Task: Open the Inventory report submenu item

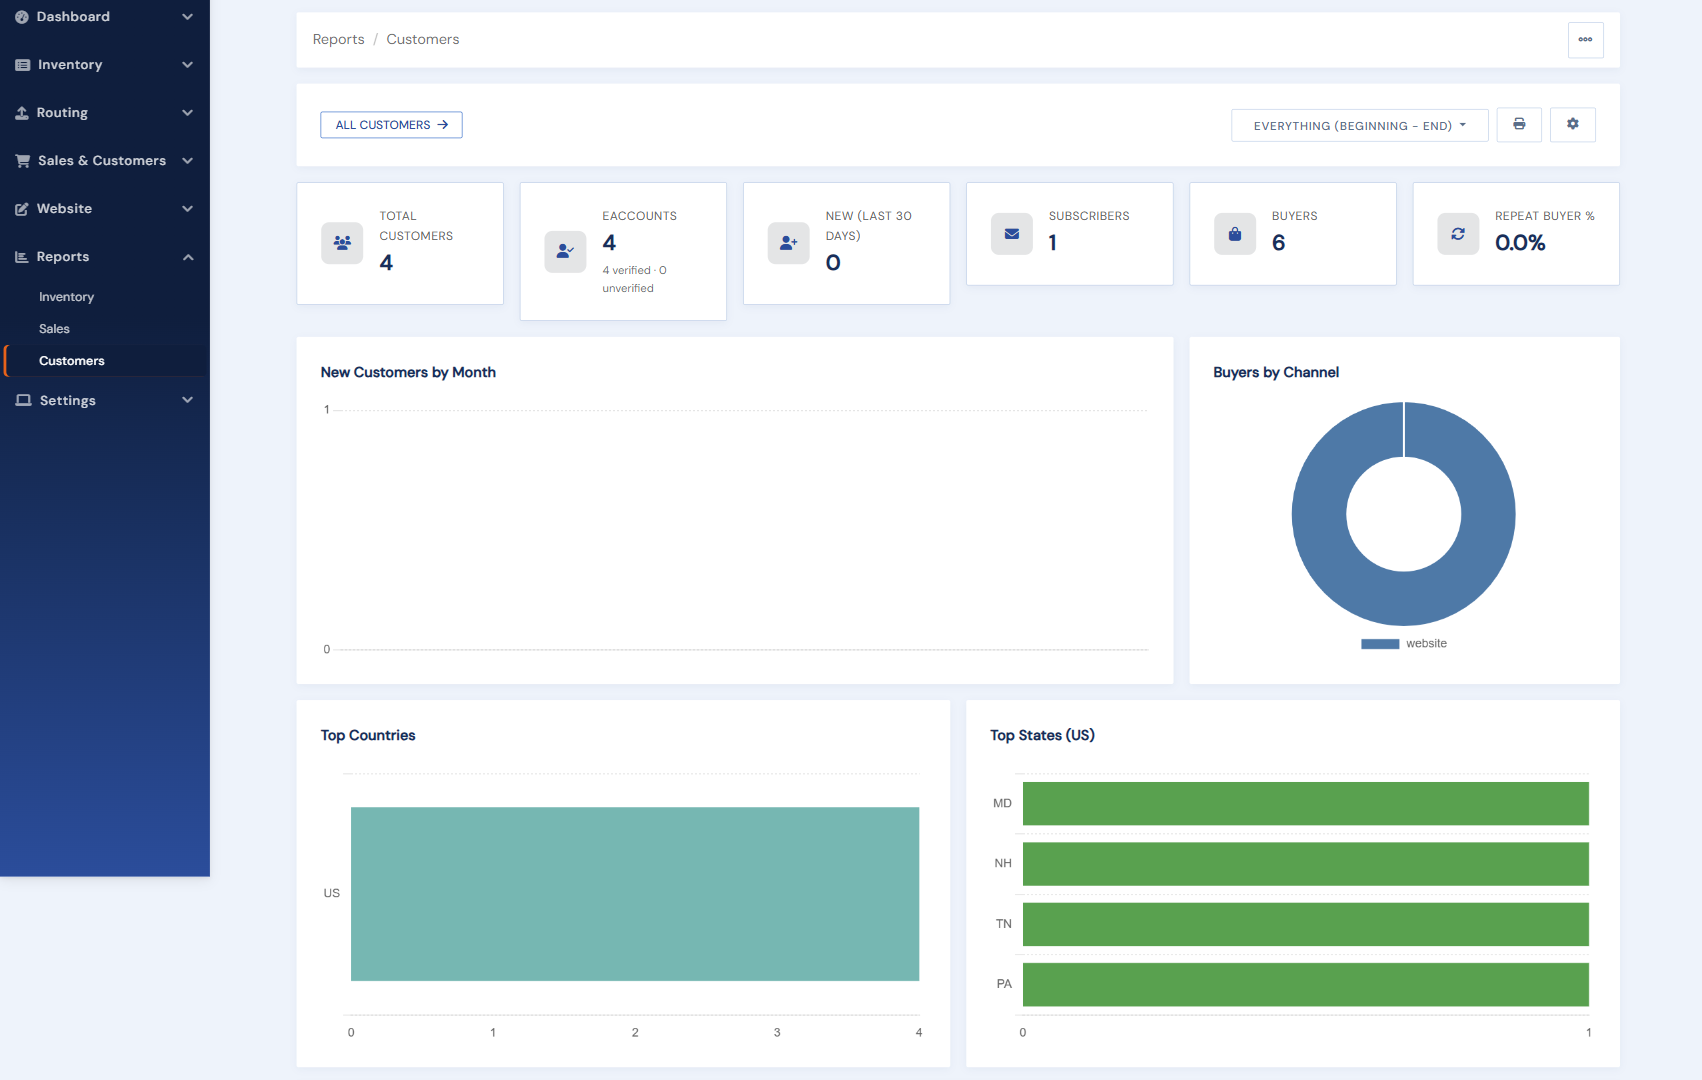Action: [66, 297]
